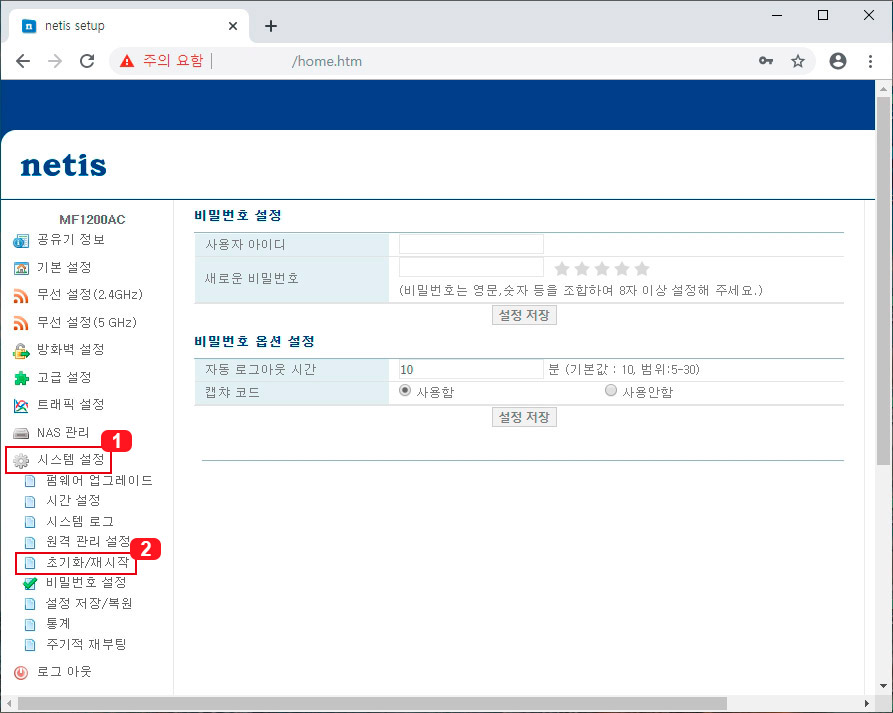Viewport: 893px width, 713px height.
Task: Open the Chrome profile avatar
Action: tap(838, 61)
